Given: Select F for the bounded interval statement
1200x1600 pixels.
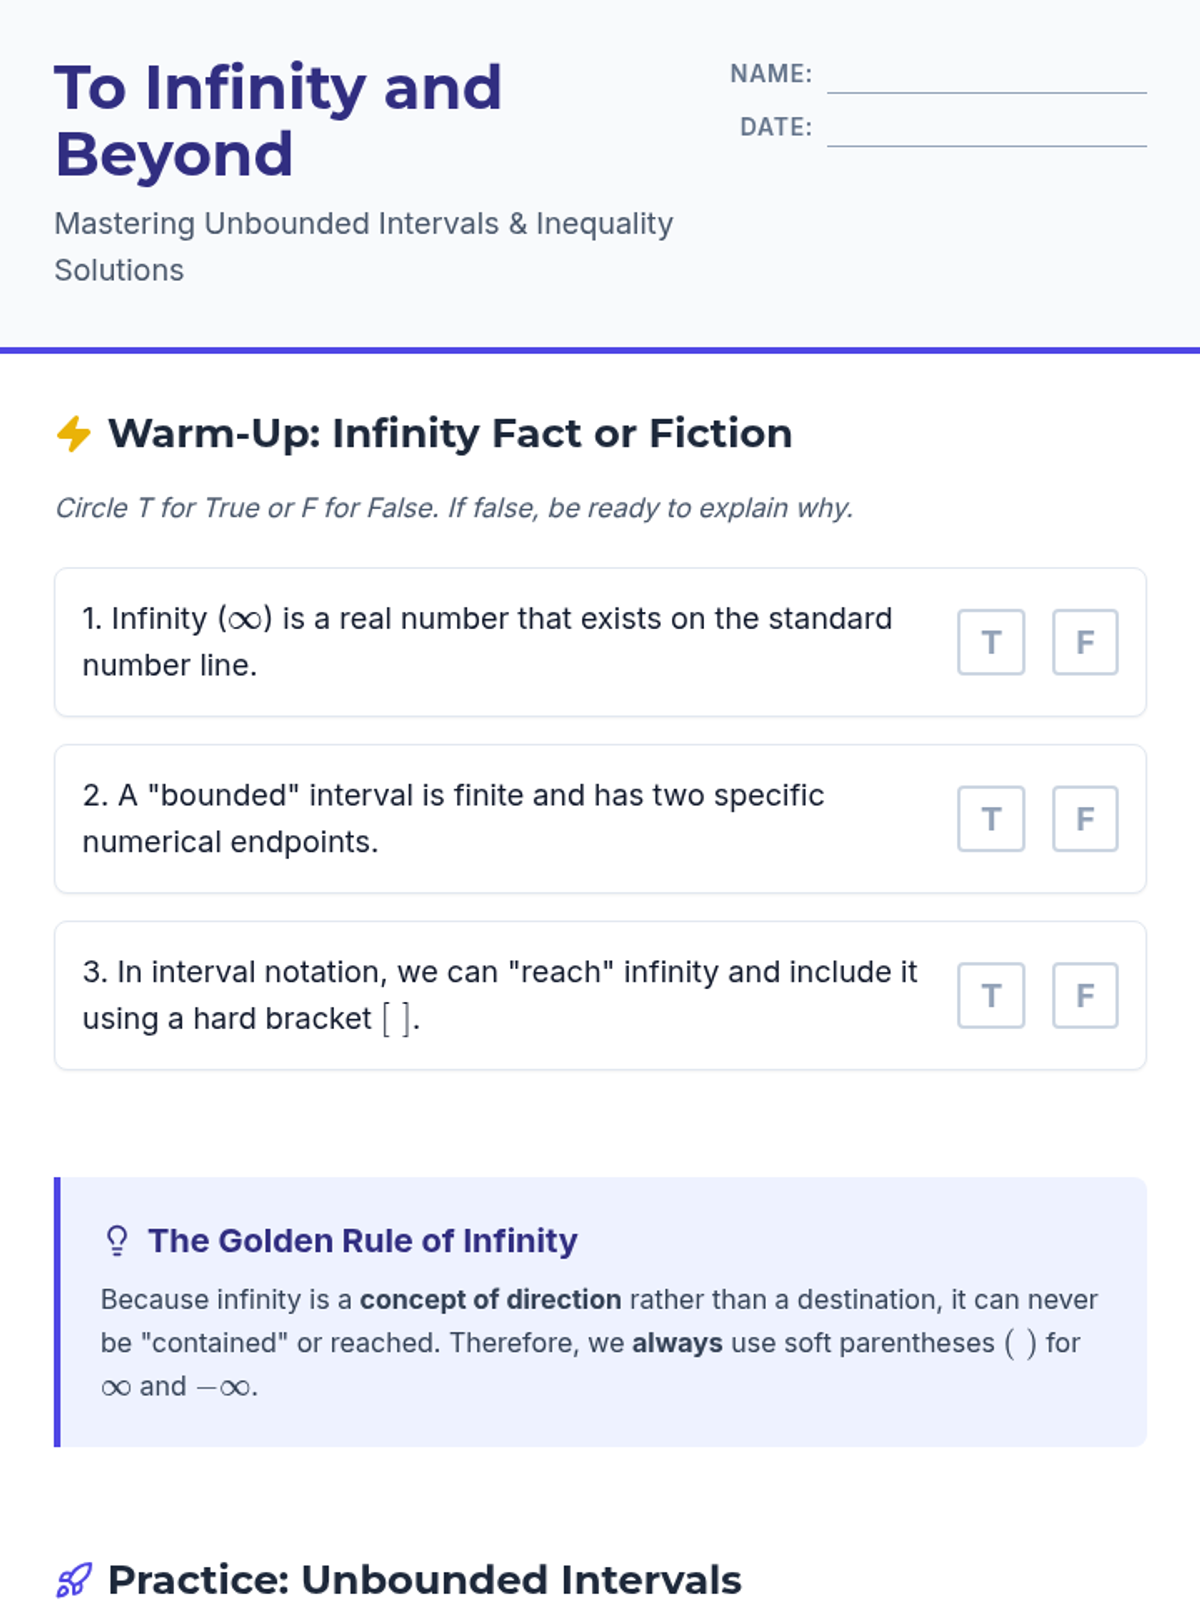Looking at the screenshot, I should click(x=1085, y=819).
